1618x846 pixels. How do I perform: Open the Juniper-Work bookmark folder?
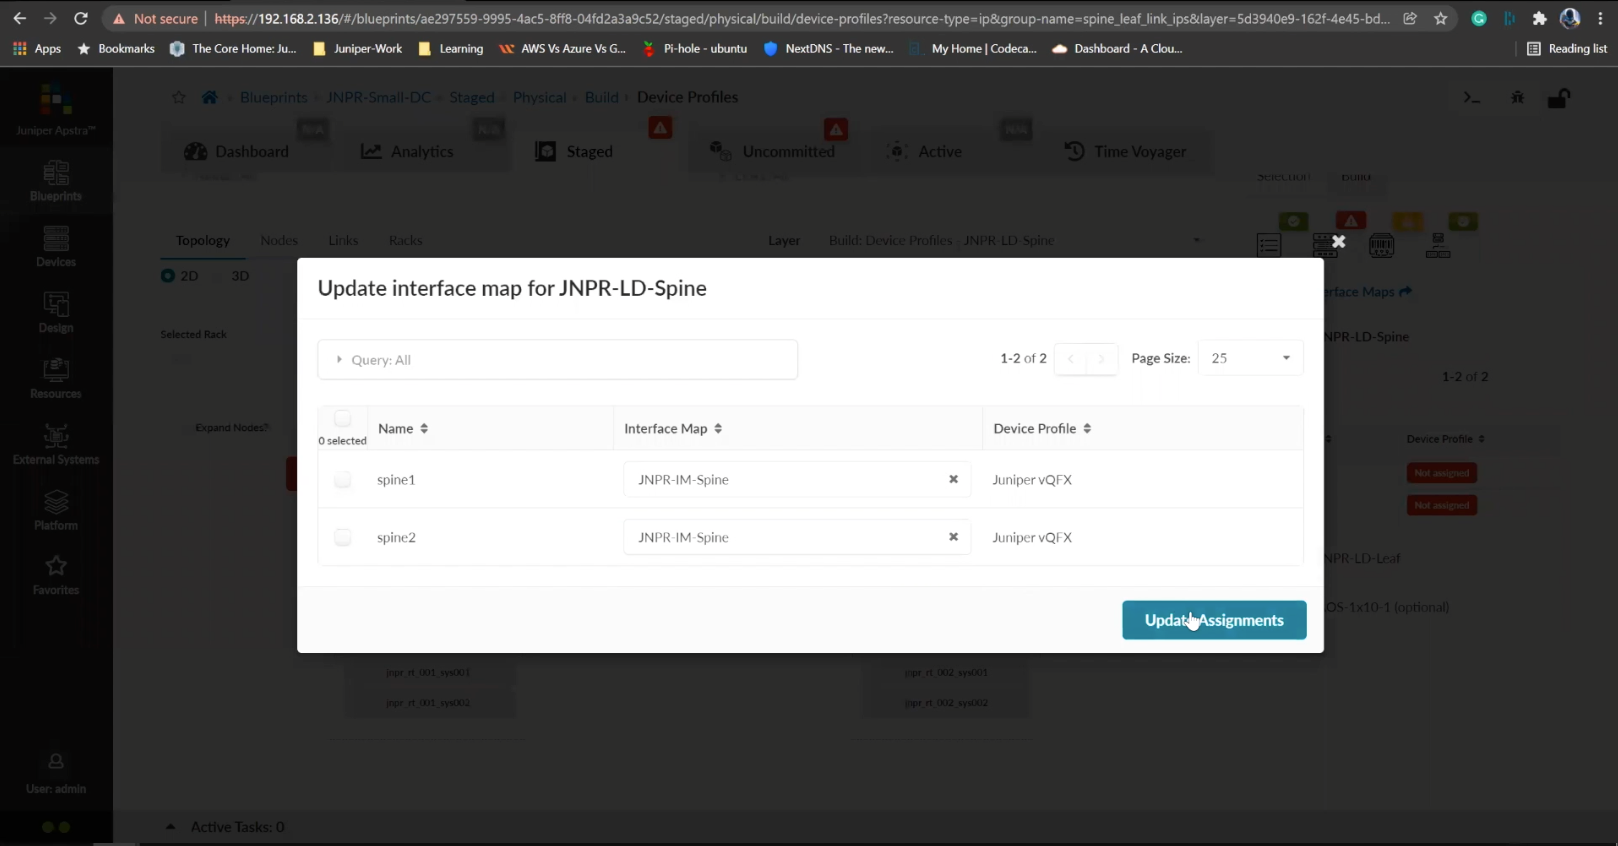[357, 48]
